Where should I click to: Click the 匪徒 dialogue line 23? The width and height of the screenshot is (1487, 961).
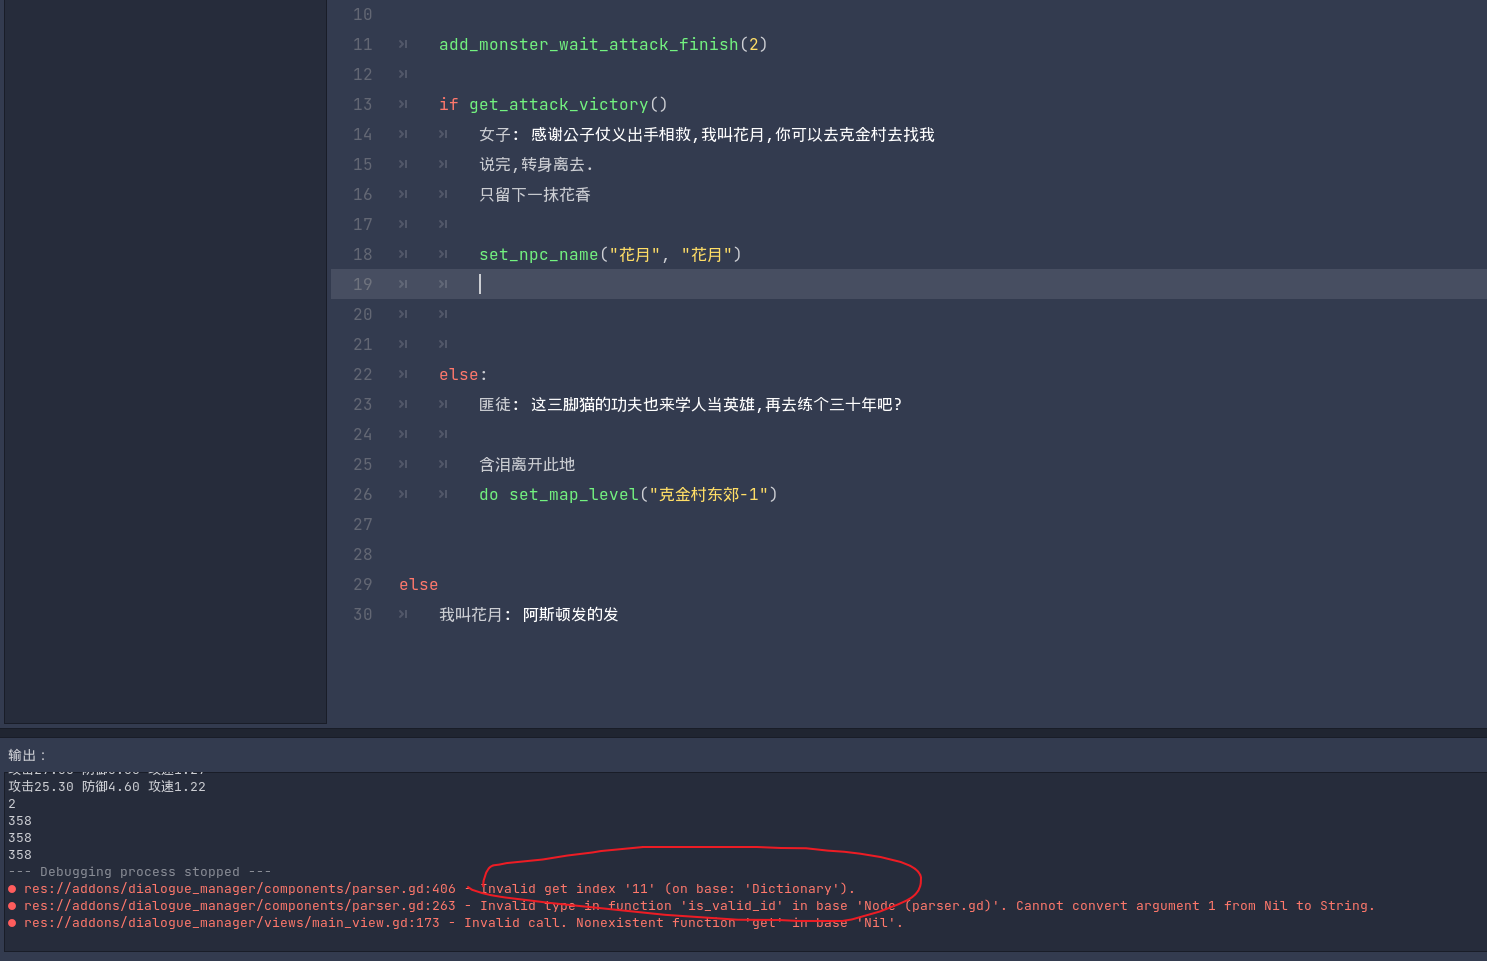[690, 404]
